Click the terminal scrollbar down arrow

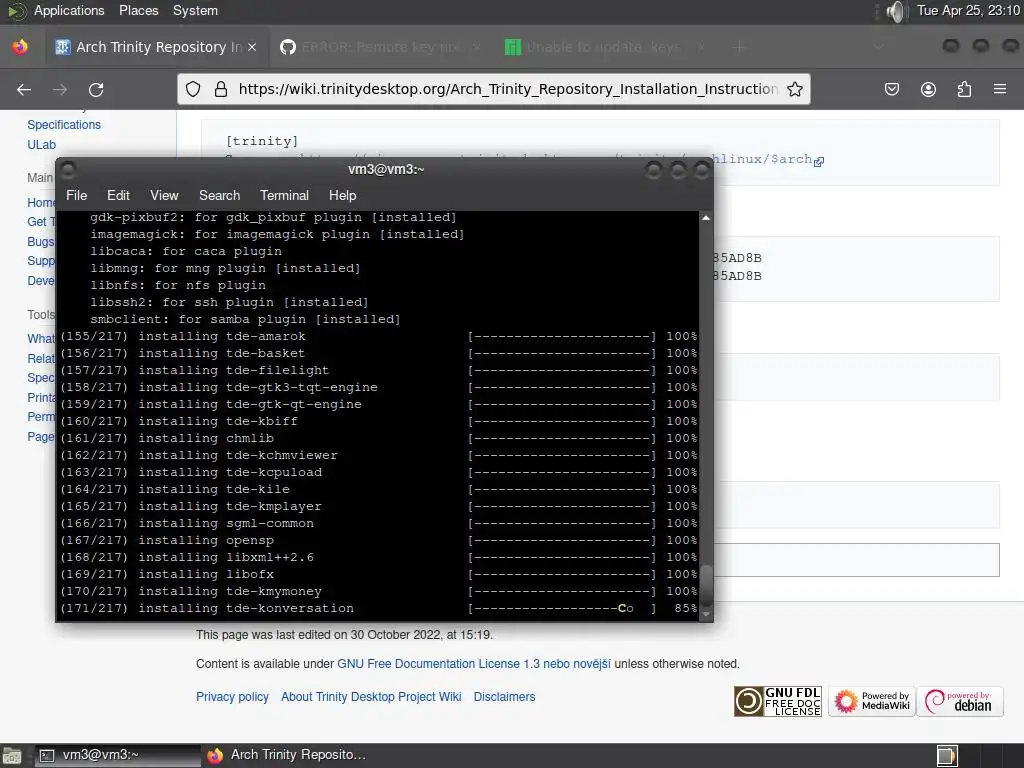pos(706,615)
